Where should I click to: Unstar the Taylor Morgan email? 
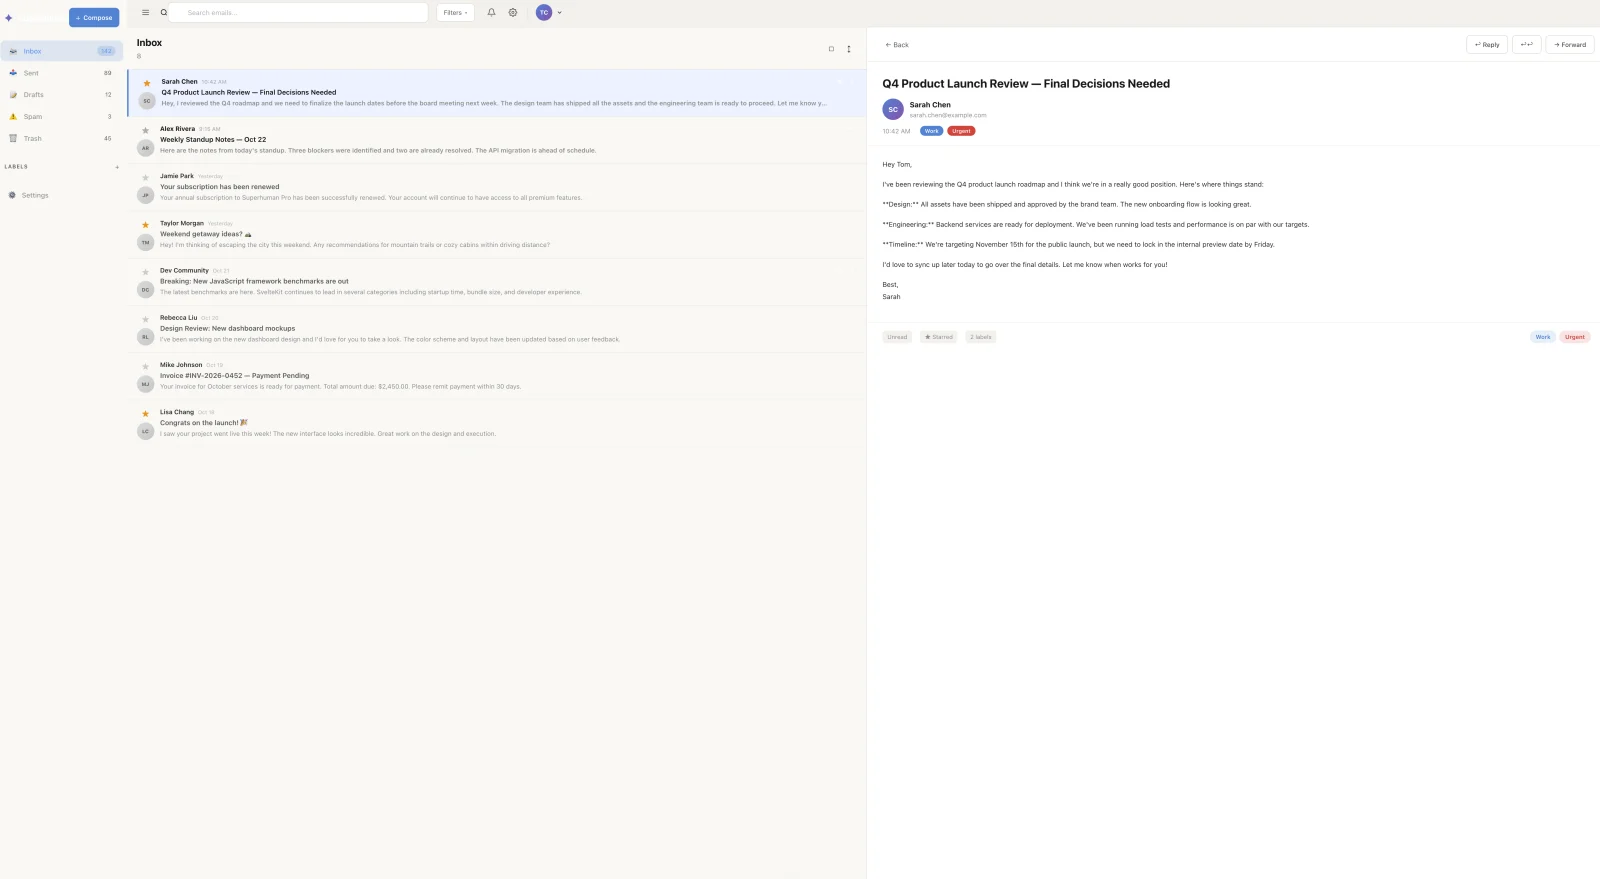click(x=145, y=225)
